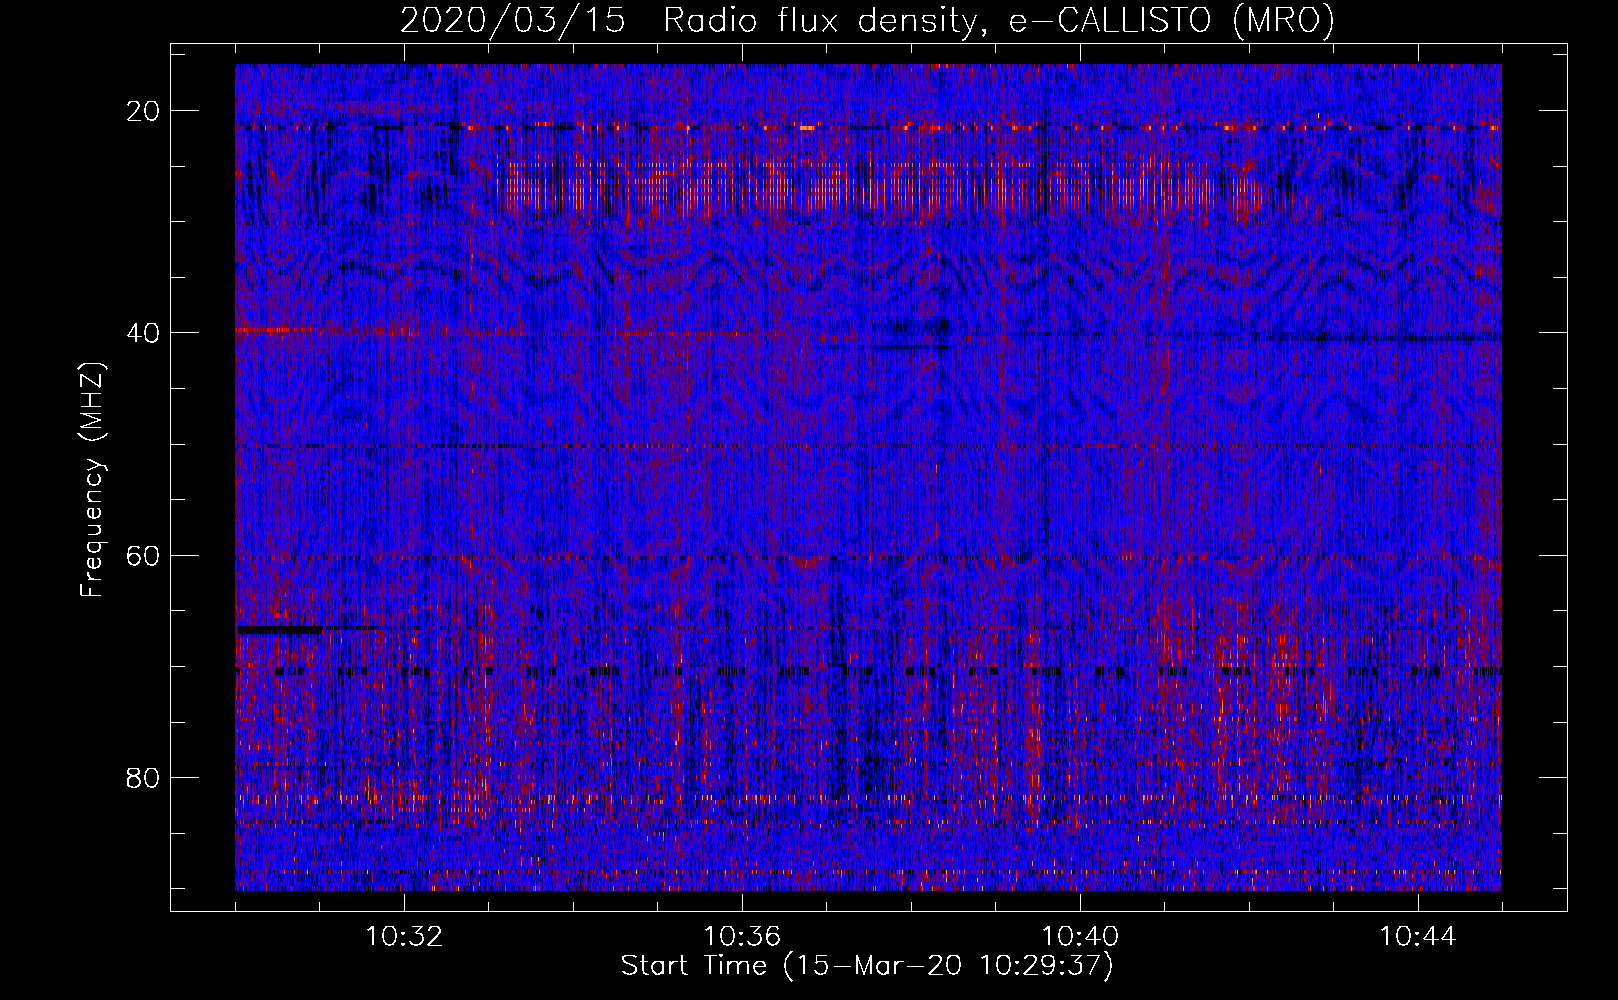1618x1000 pixels.
Task: Select the 'Frequency (MHZ)' y-axis label
Action: (92, 480)
